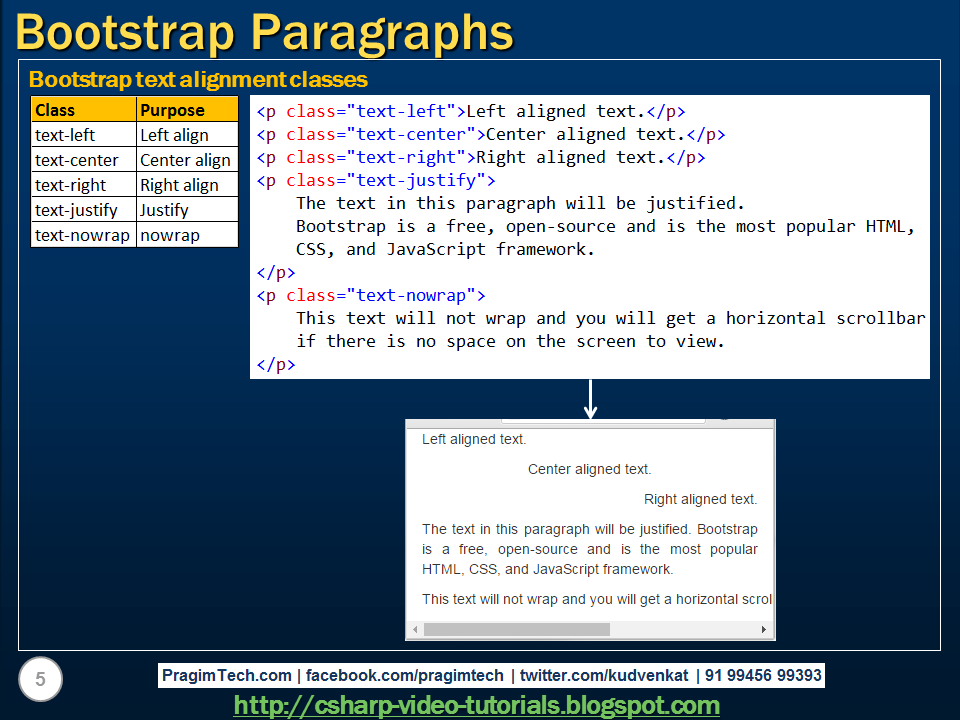Click the left arrow on the horizontal scrollbar

pyautogui.click(x=415, y=629)
